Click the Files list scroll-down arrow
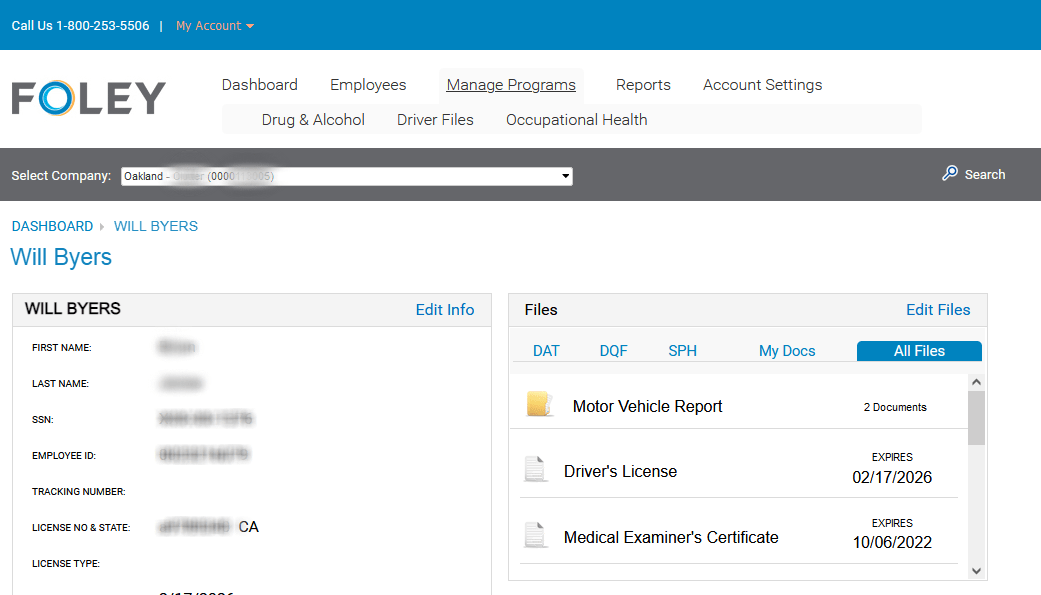 (975, 570)
